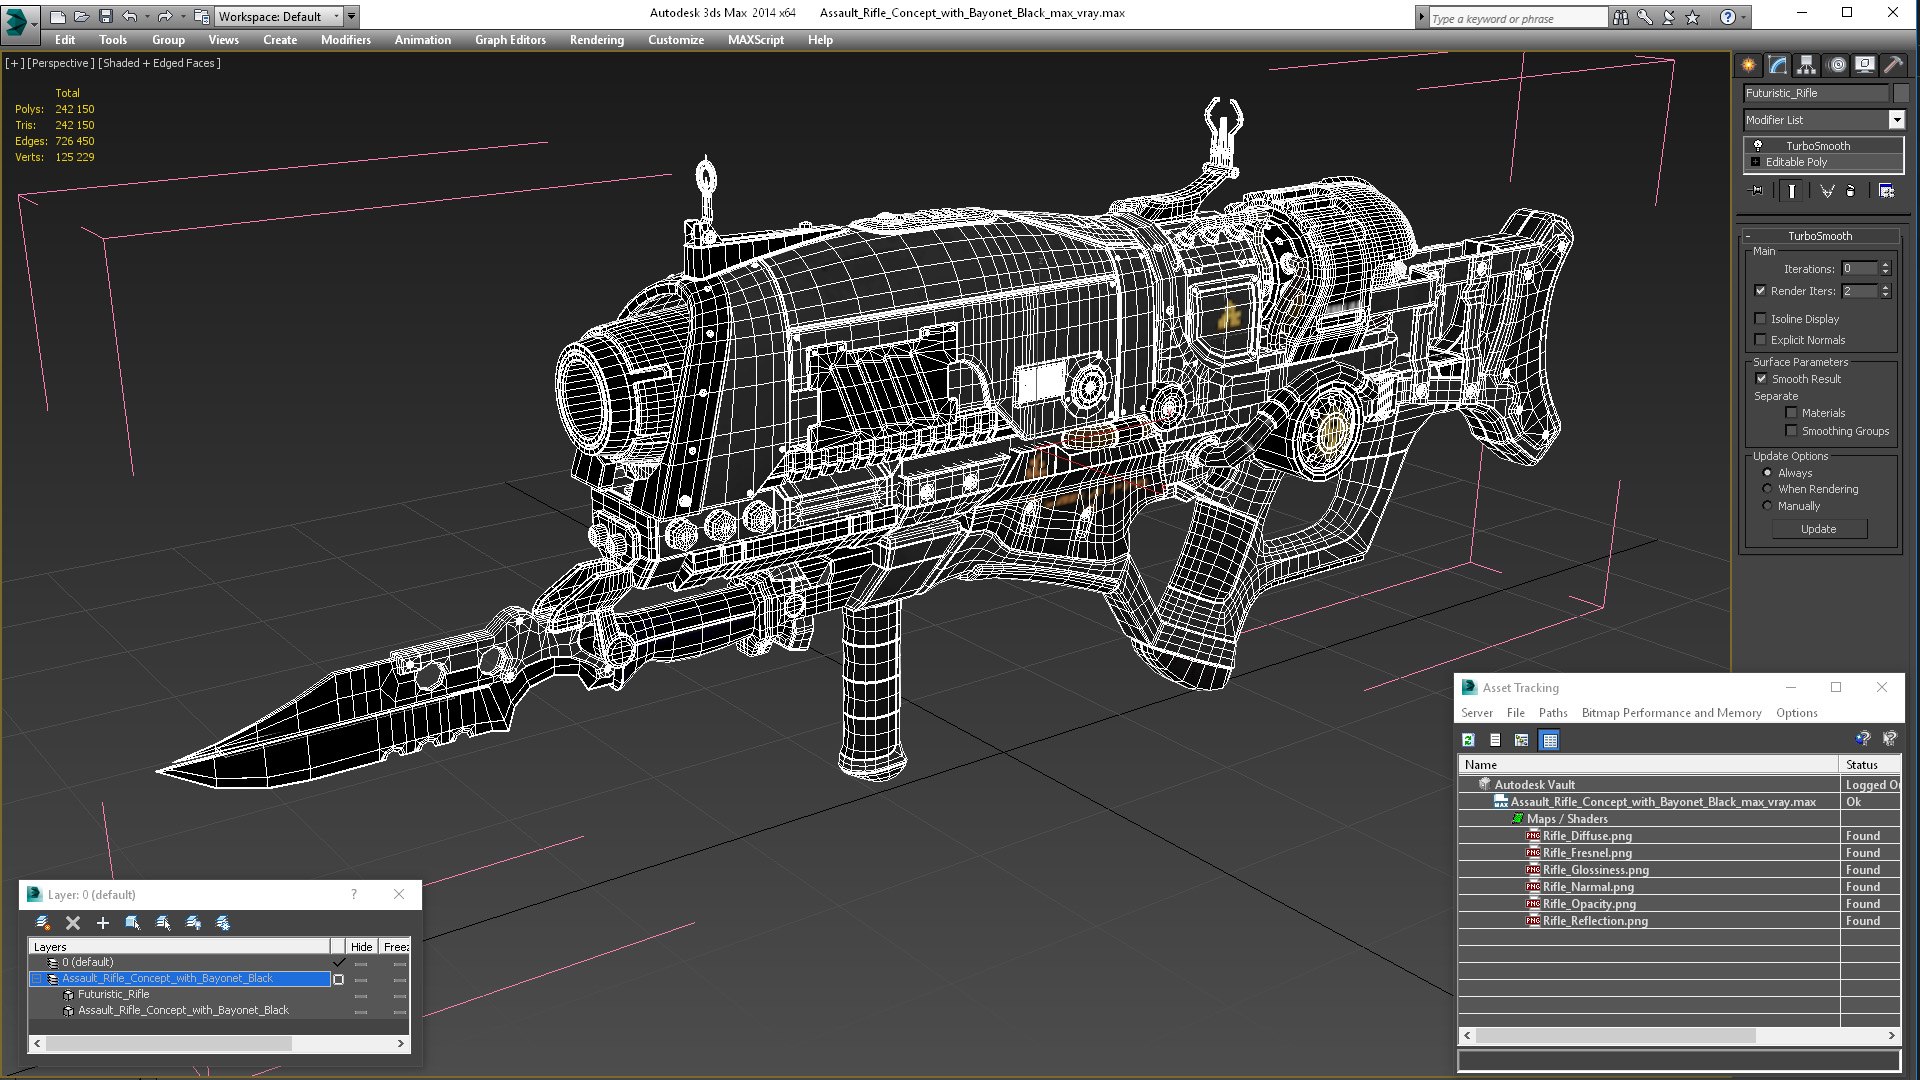Select When Rendering update option

click(1767, 489)
